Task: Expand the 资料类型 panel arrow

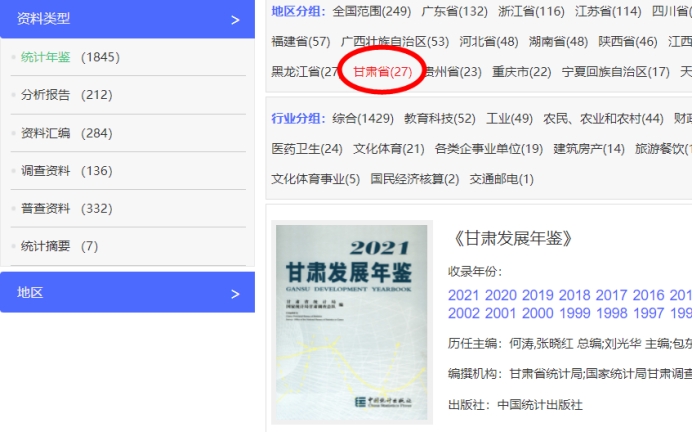Action: (x=235, y=20)
